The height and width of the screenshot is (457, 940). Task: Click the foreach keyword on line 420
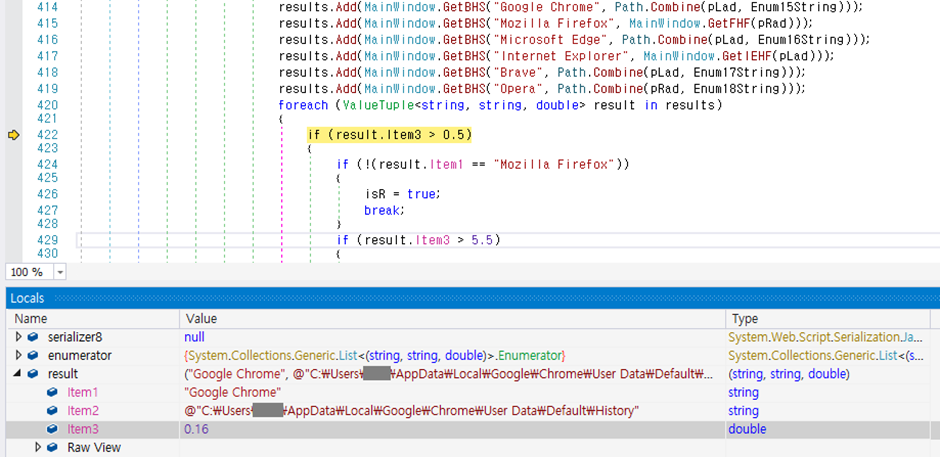pyautogui.click(x=303, y=106)
